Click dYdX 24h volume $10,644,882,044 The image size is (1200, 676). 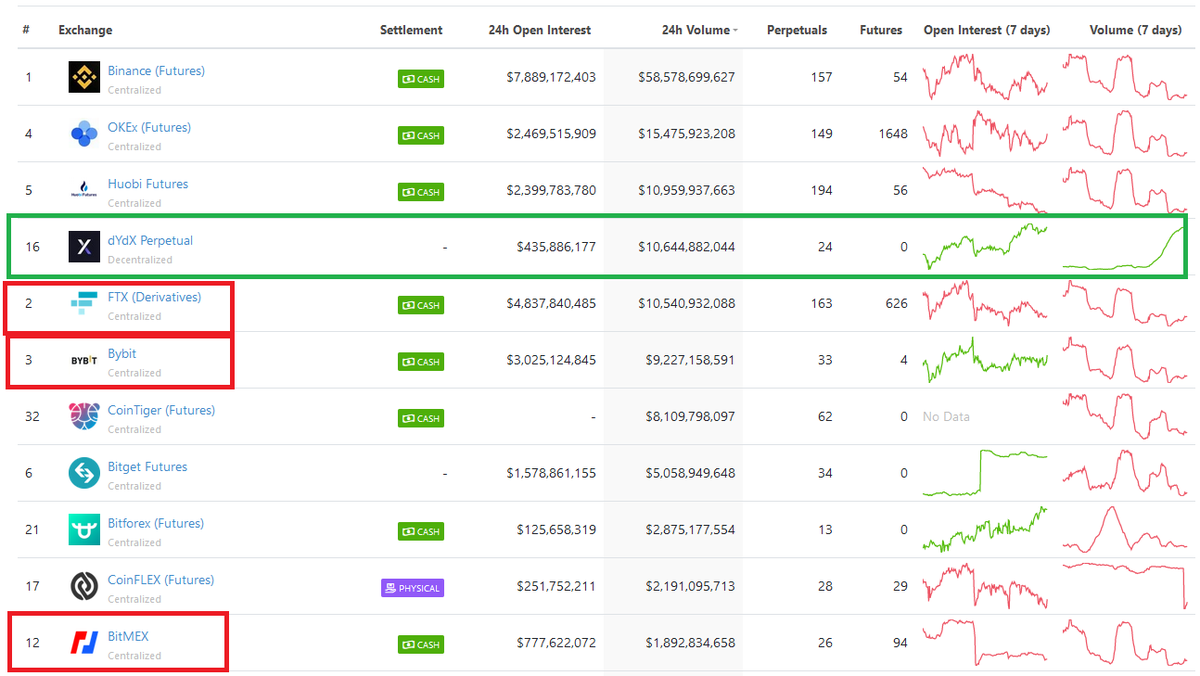click(x=686, y=247)
